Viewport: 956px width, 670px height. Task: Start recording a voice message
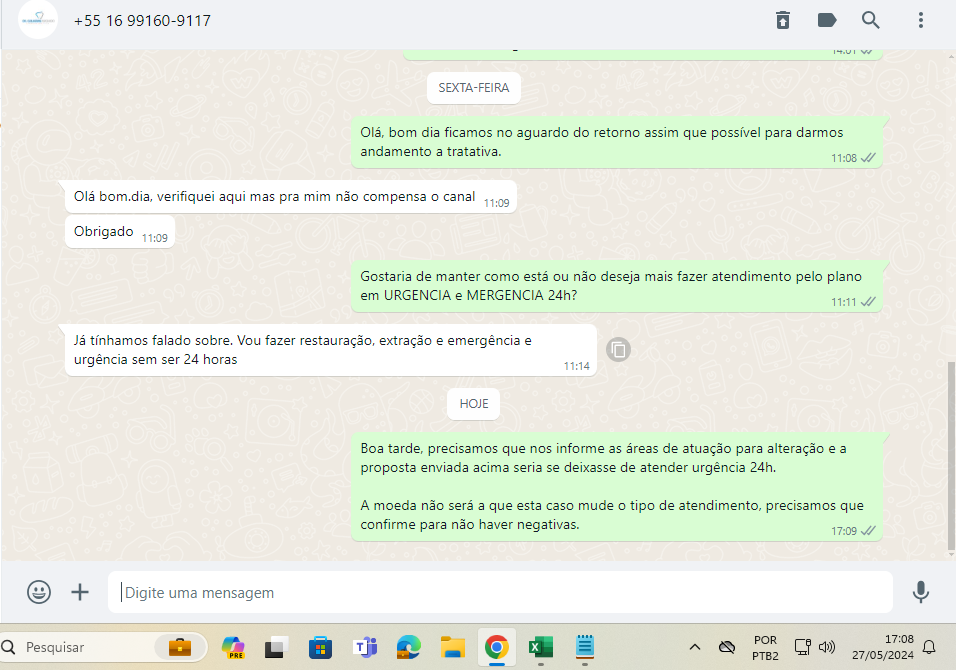(921, 592)
